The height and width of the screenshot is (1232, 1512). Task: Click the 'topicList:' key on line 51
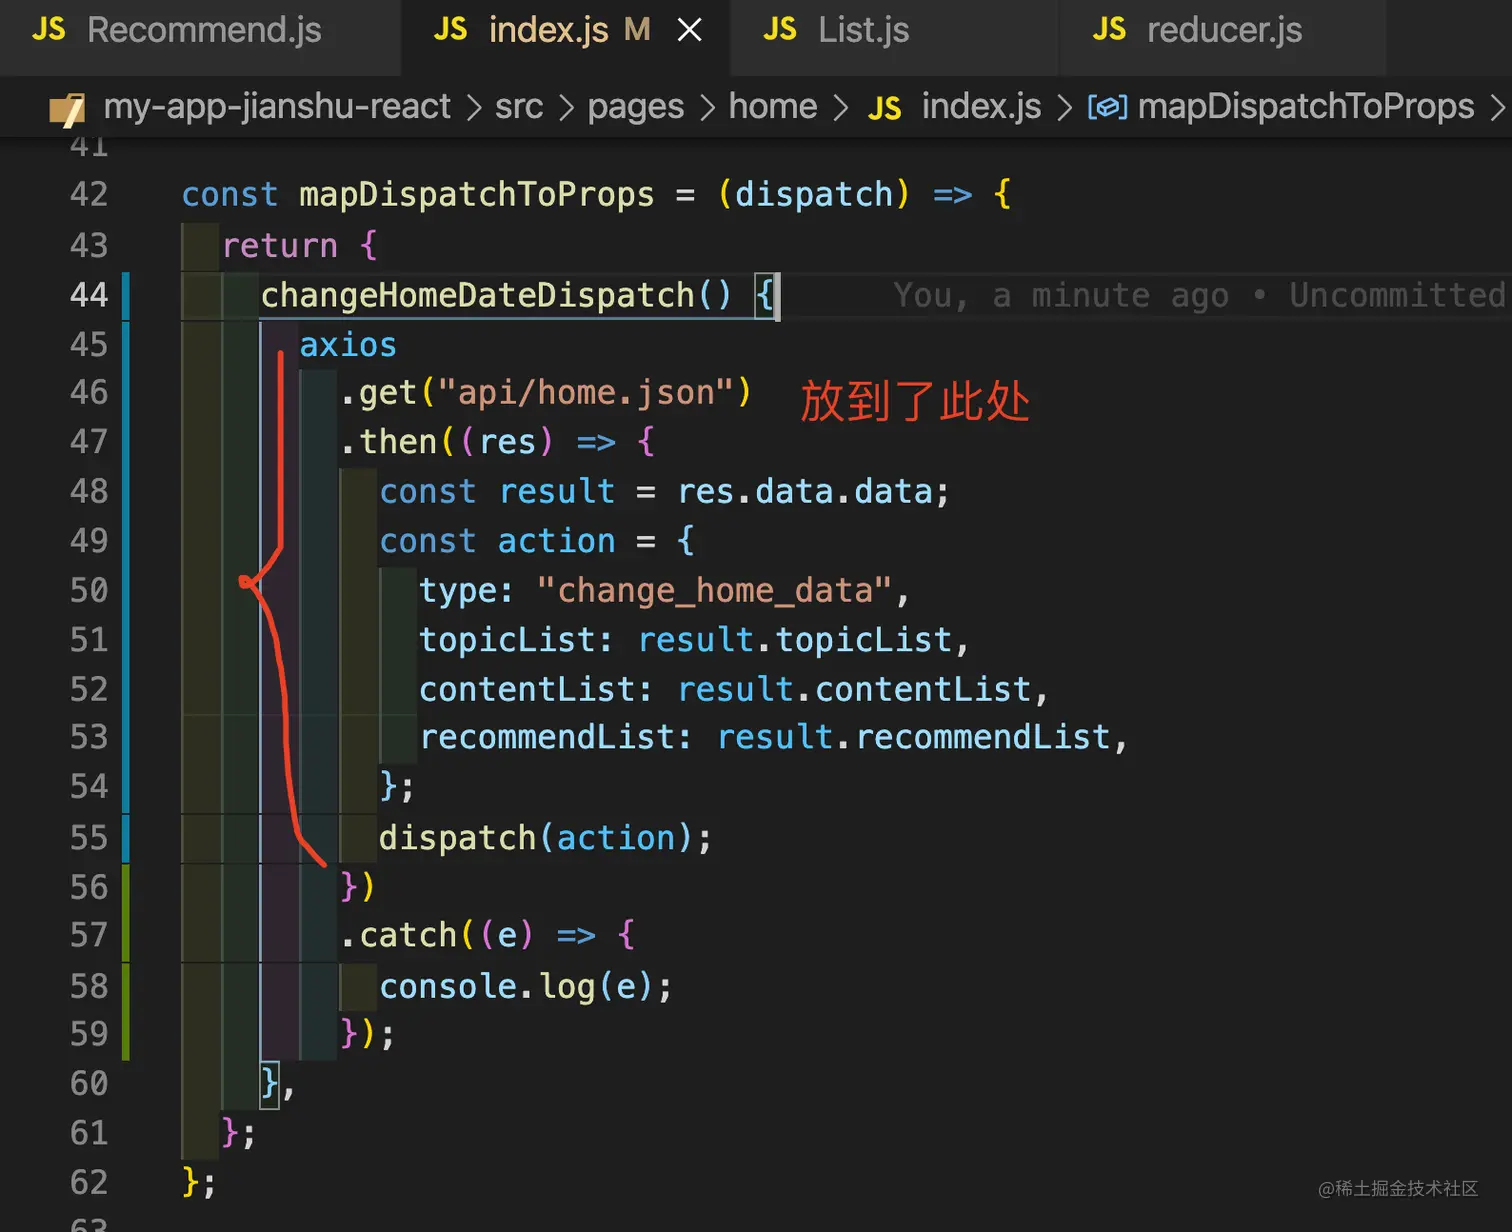tap(516, 640)
